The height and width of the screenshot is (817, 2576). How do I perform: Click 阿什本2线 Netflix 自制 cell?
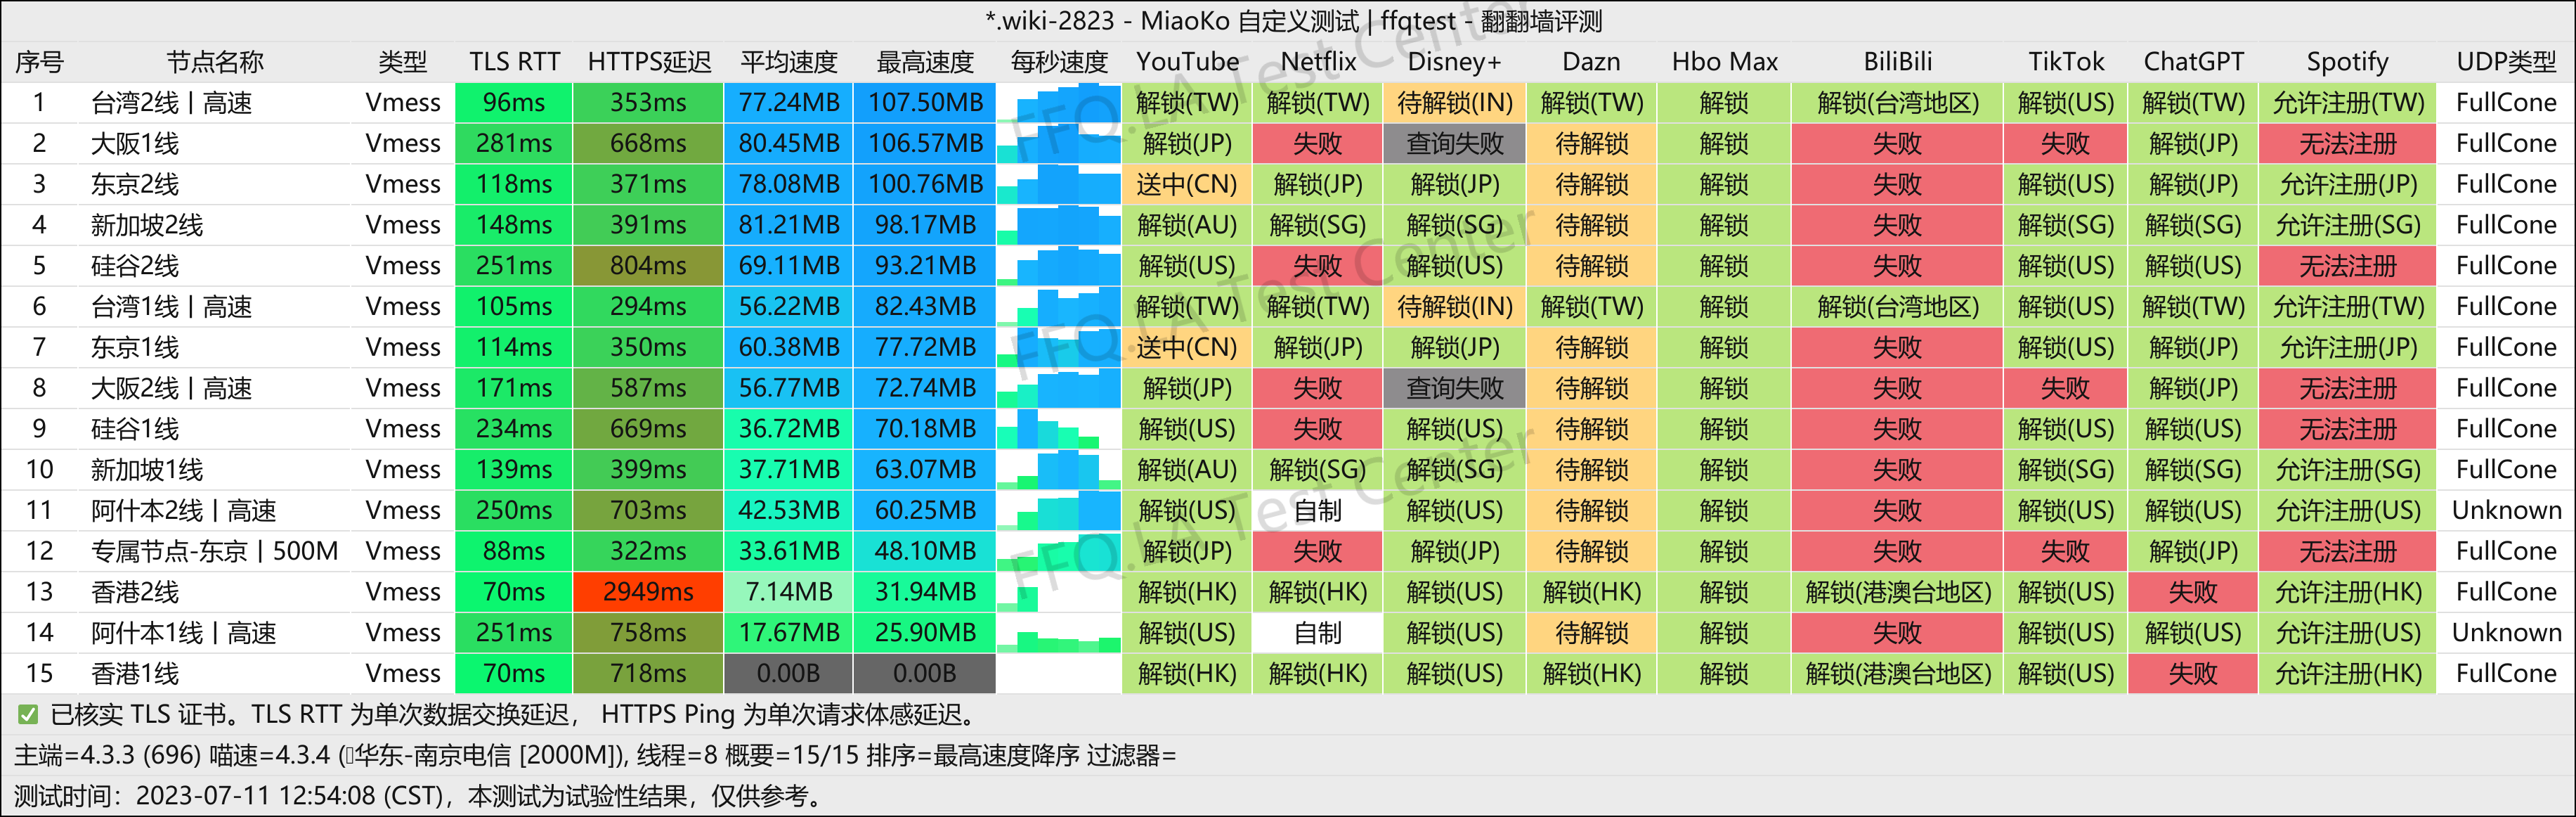[x=1318, y=511]
